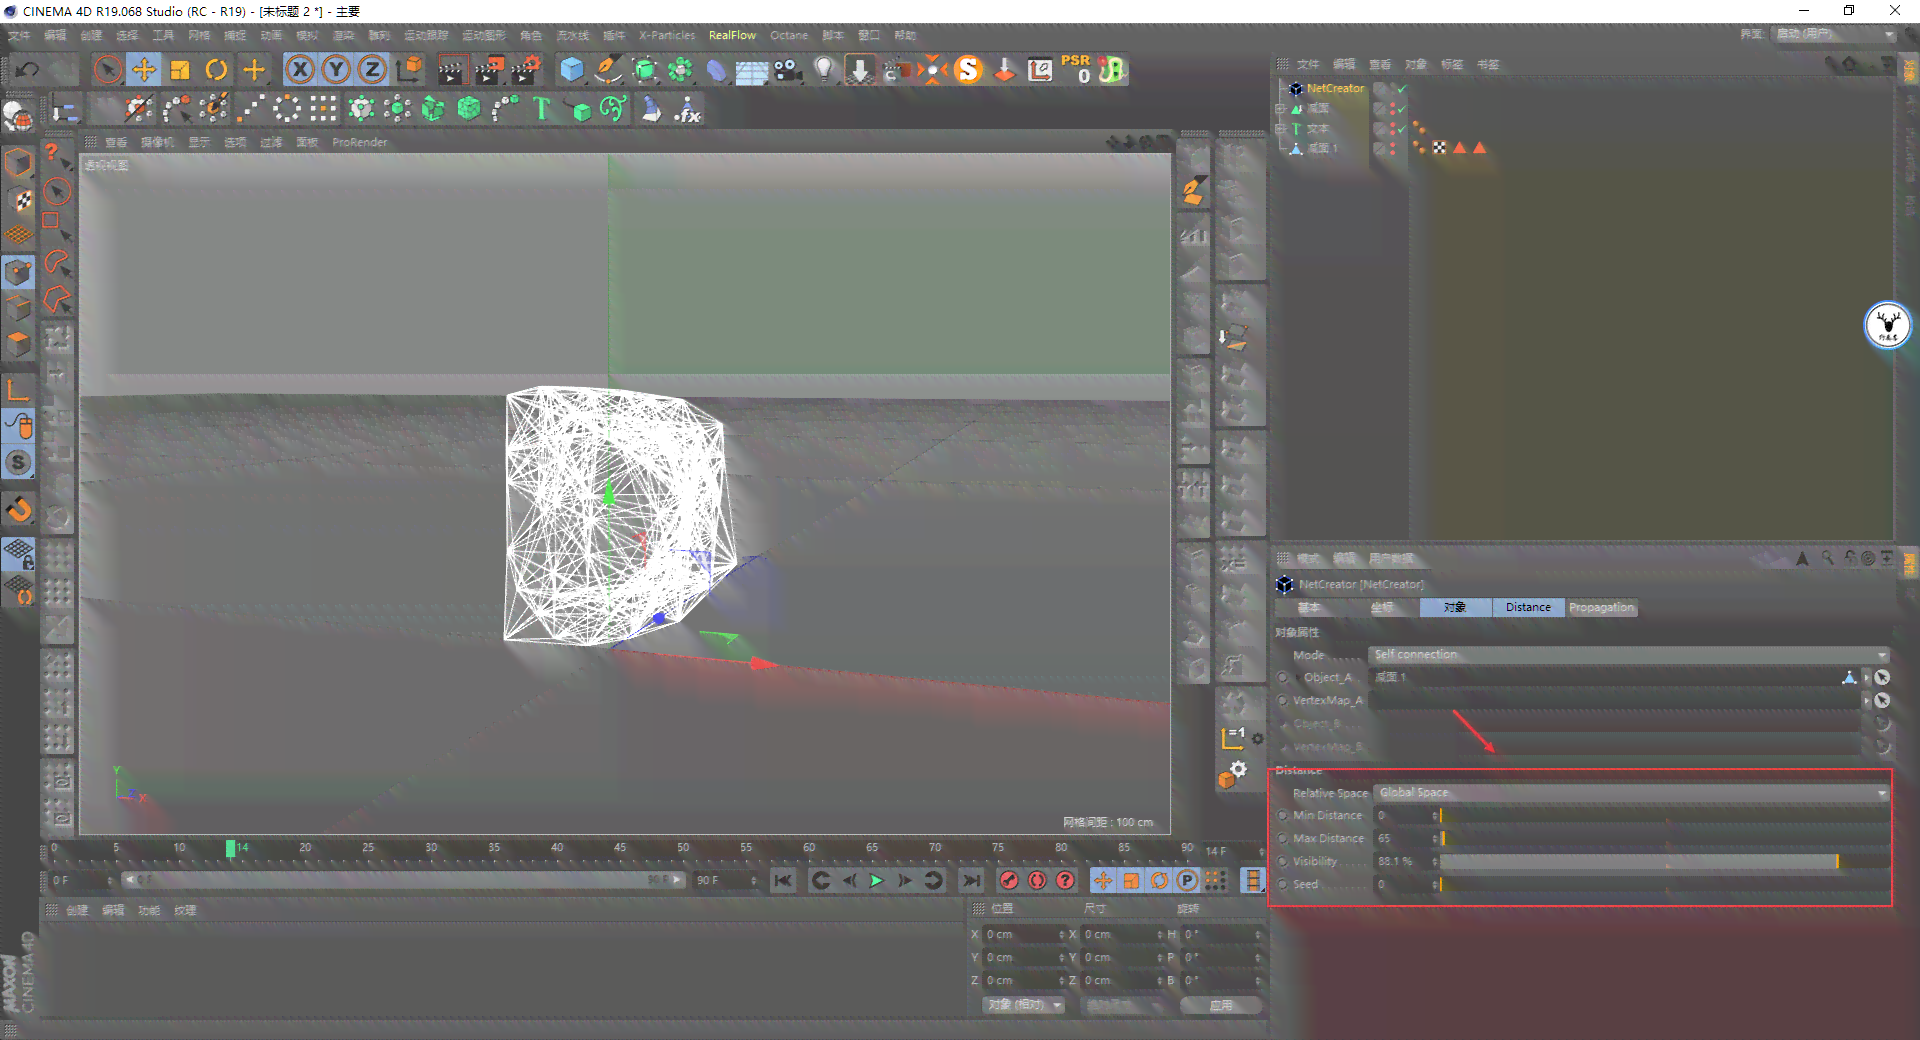The width and height of the screenshot is (1920, 1040).
Task: Switch to the Propagation tab
Action: (1601, 607)
